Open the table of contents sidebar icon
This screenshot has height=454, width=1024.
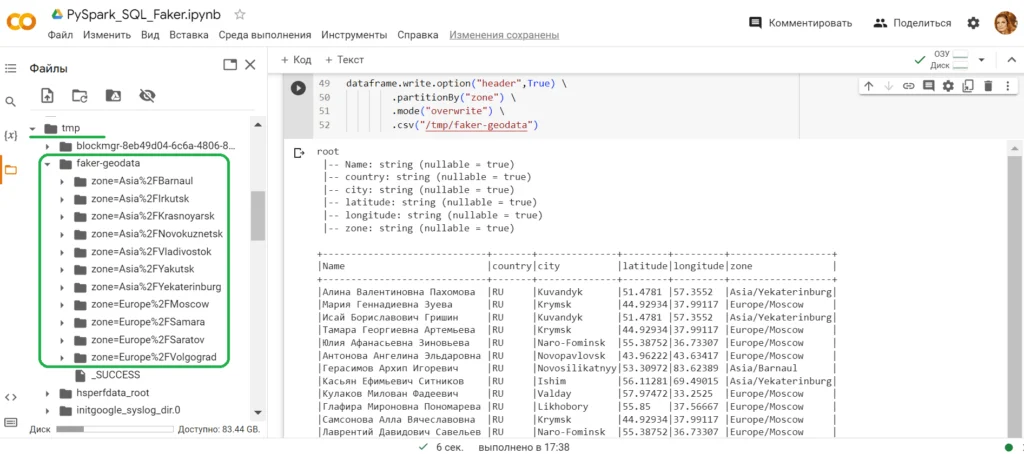coord(10,68)
